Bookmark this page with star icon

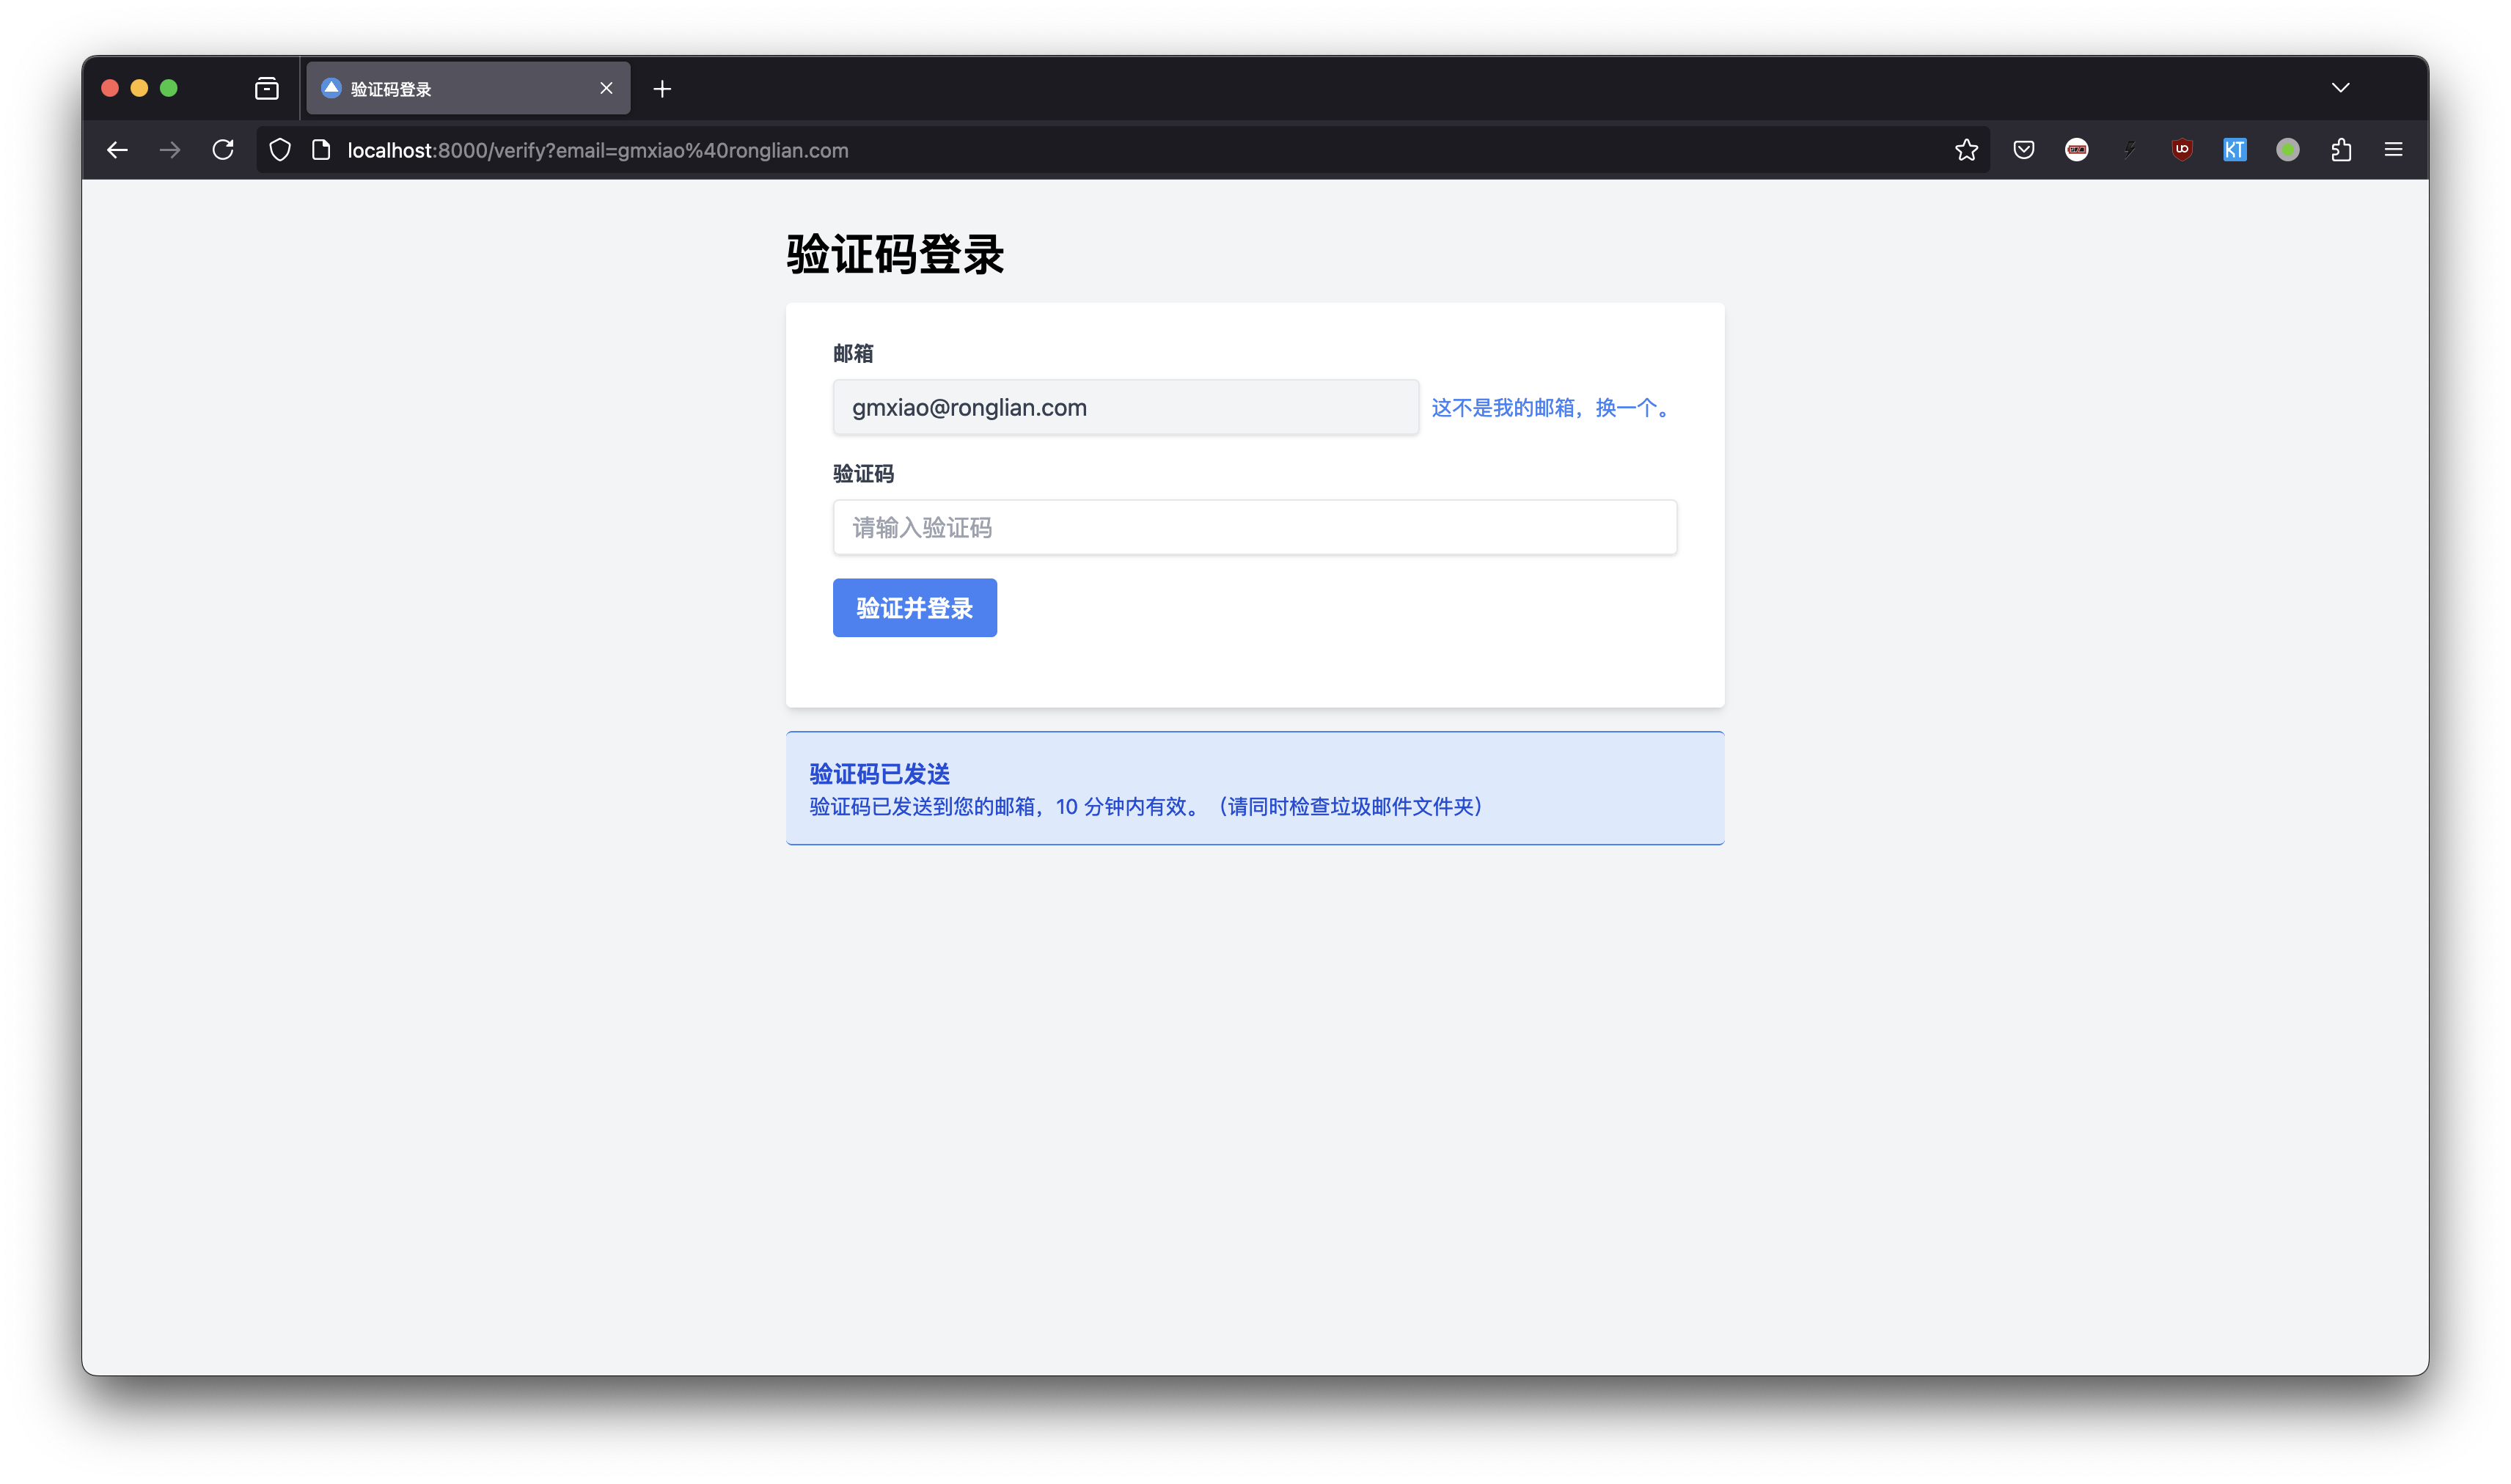click(x=1966, y=150)
